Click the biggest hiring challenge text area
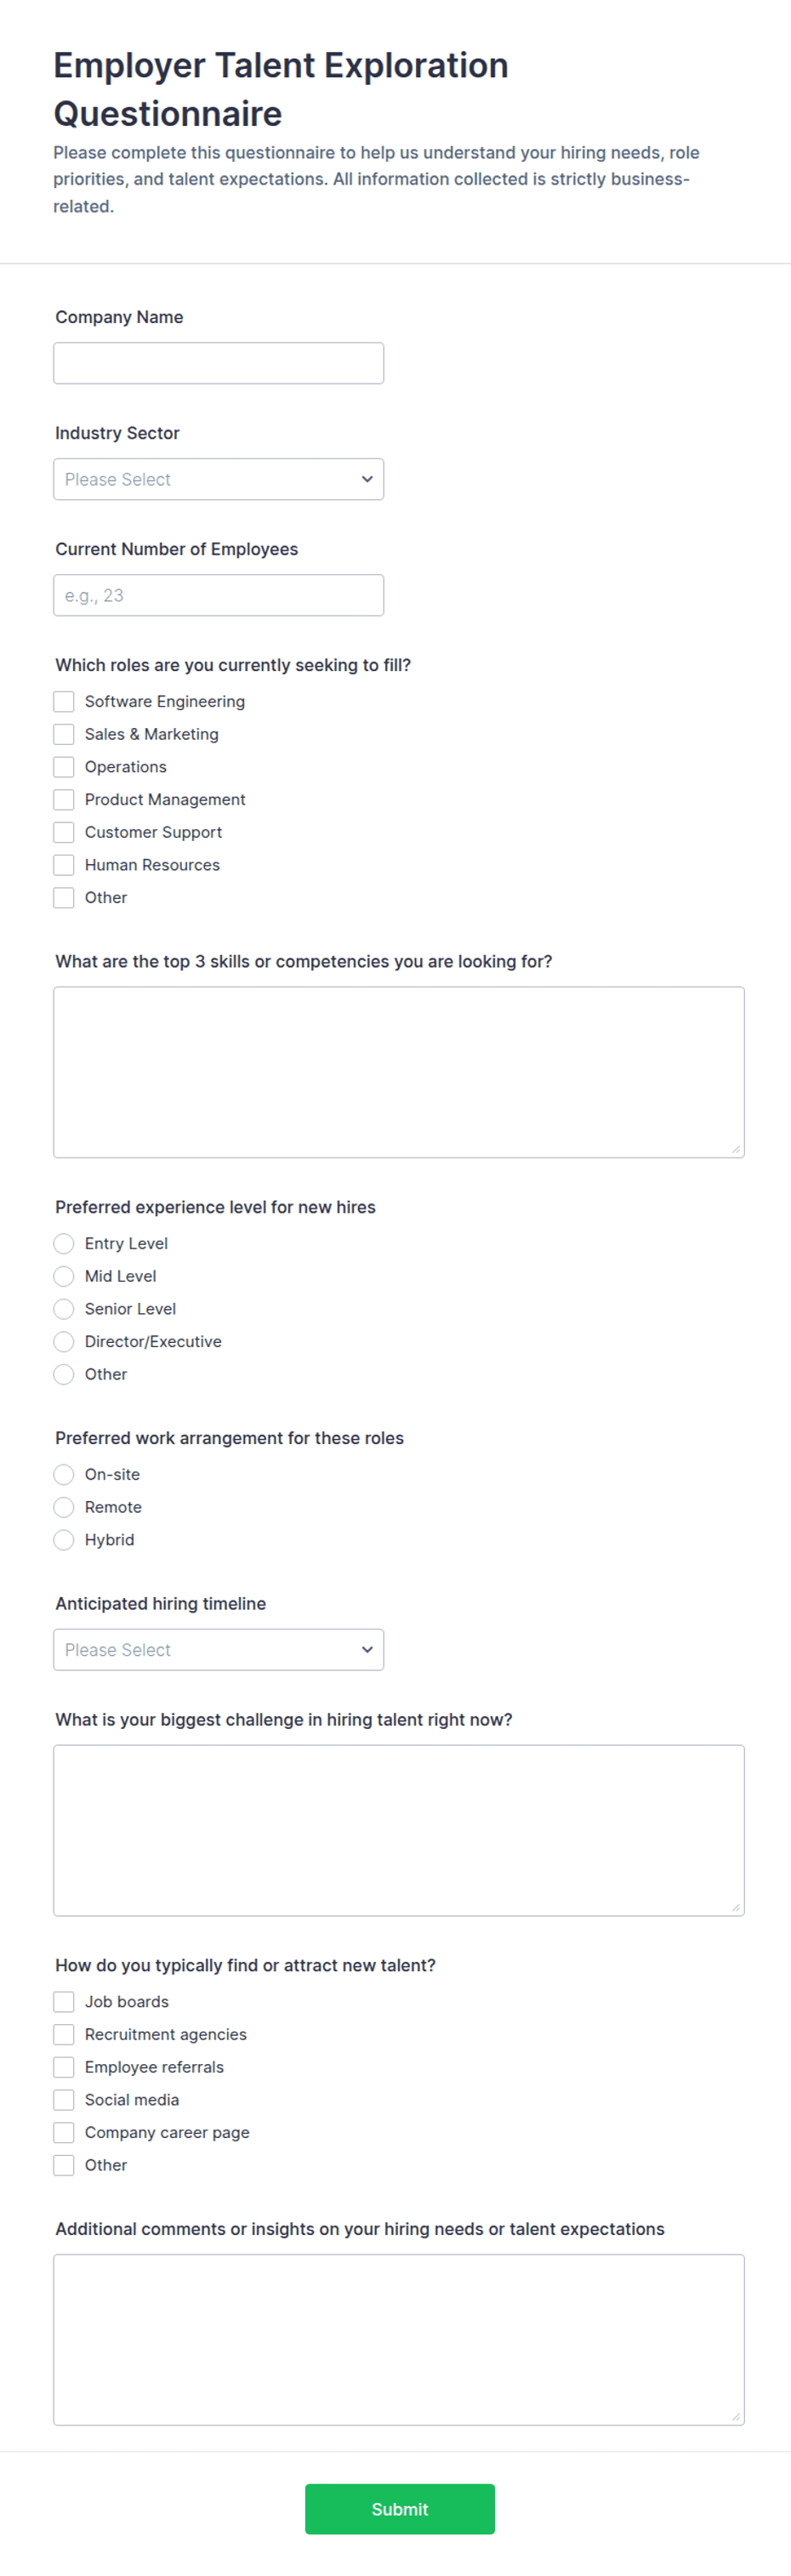 [399, 1830]
